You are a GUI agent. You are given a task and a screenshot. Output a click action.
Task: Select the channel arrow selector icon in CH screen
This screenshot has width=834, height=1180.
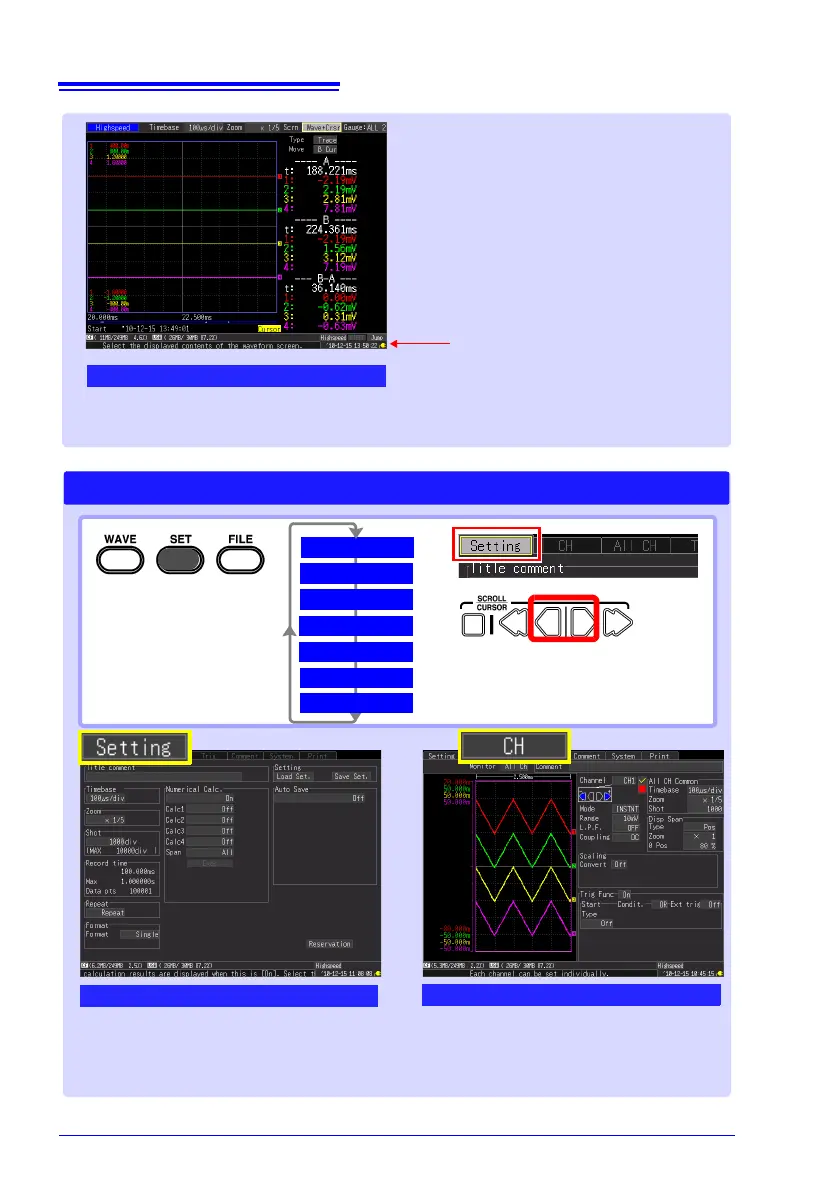point(595,795)
